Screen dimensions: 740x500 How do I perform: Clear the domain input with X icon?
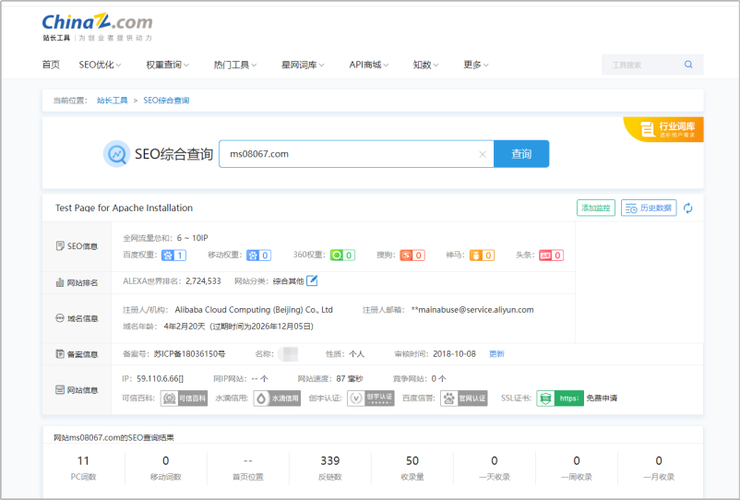(482, 154)
